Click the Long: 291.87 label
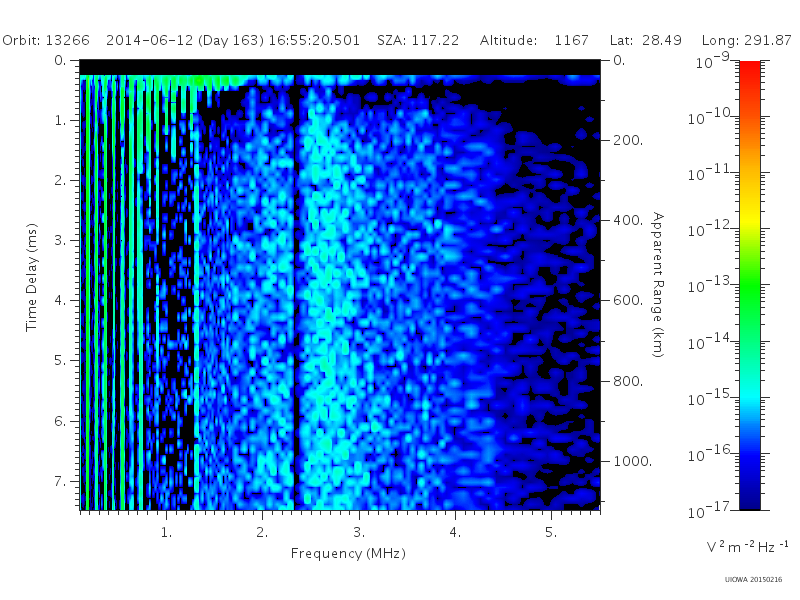The image size is (800, 600). [746, 40]
